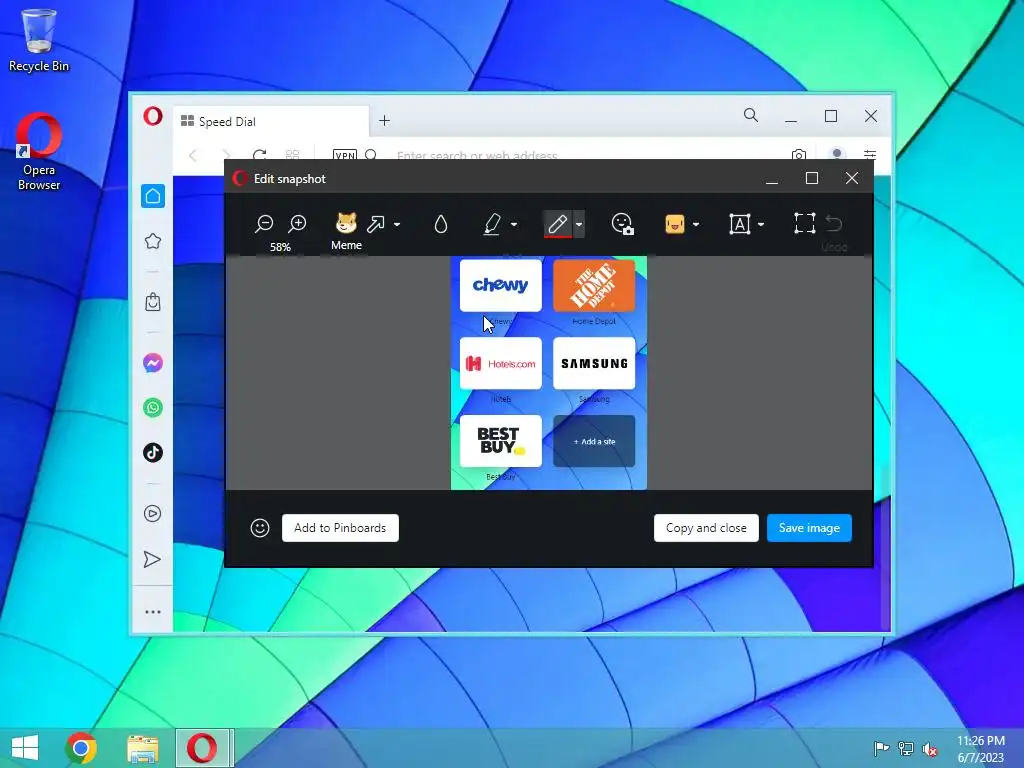Click Chewy tile in snapshot preview
Image resolution: width=1024 pixels, height=768 pixels.
tap(501, 285)
